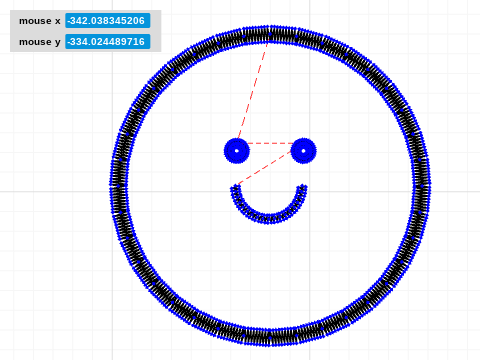The height and width of the screenshot is (360, 480).
Task: Click red dashed line from right eye to smile
Action: coord(264,168)
